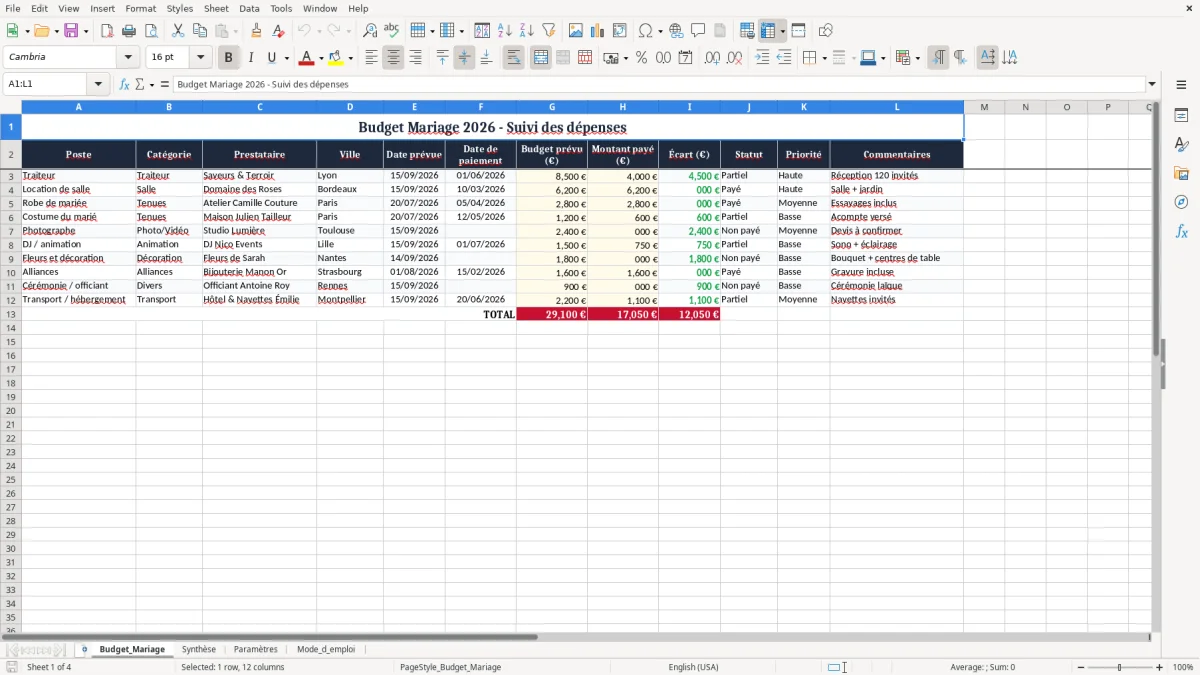The height and width of the screenshot is (675, 1200).
Task: Open the font color dropdown arrow
Action: point(321,58)
